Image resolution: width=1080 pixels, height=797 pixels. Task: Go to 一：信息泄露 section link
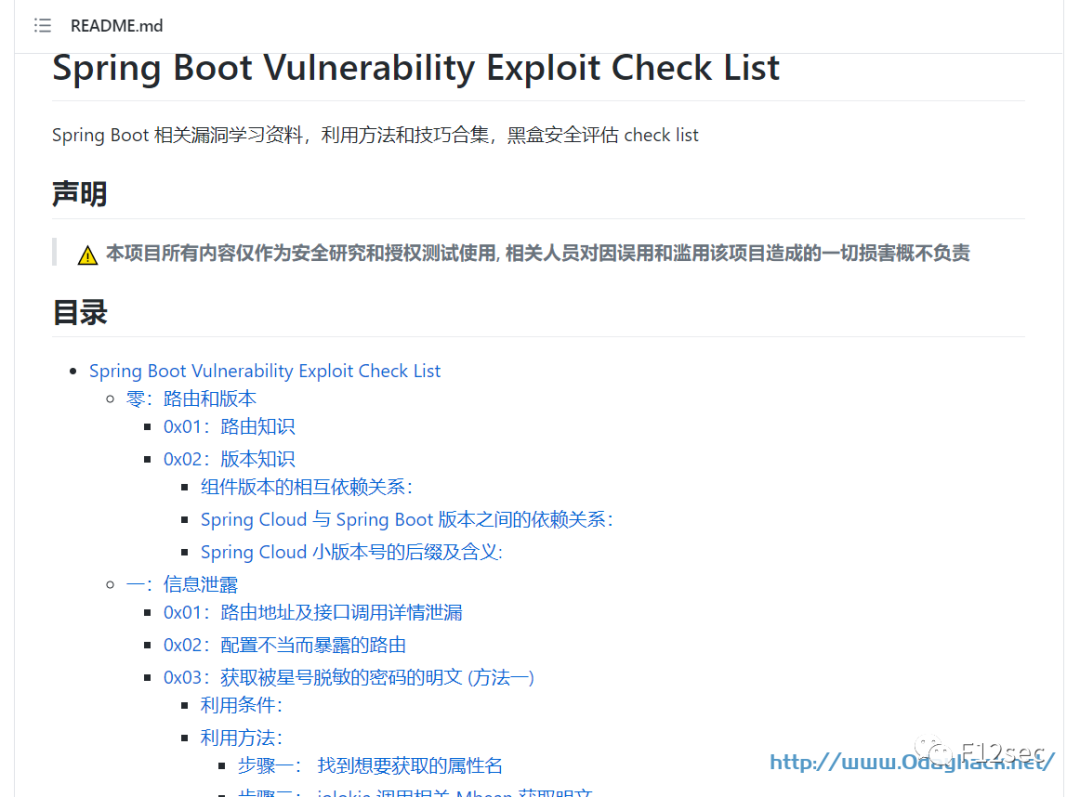tap(182, 585)
